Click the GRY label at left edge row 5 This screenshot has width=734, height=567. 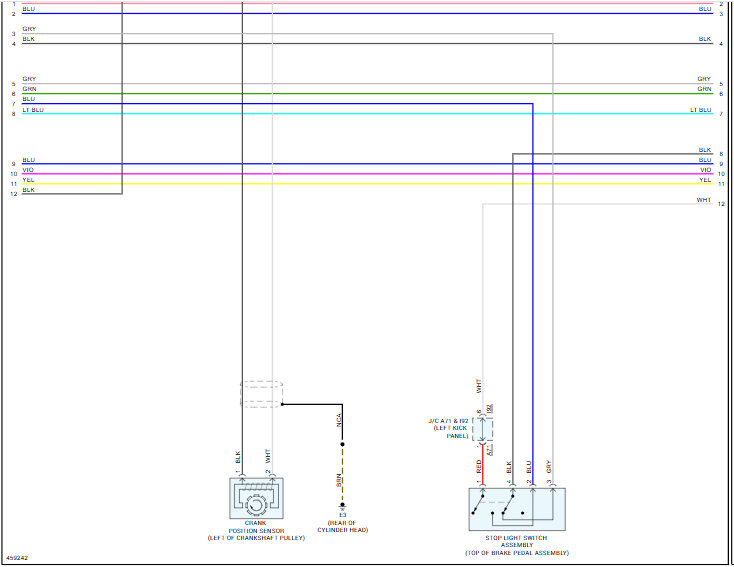point(29,79)
